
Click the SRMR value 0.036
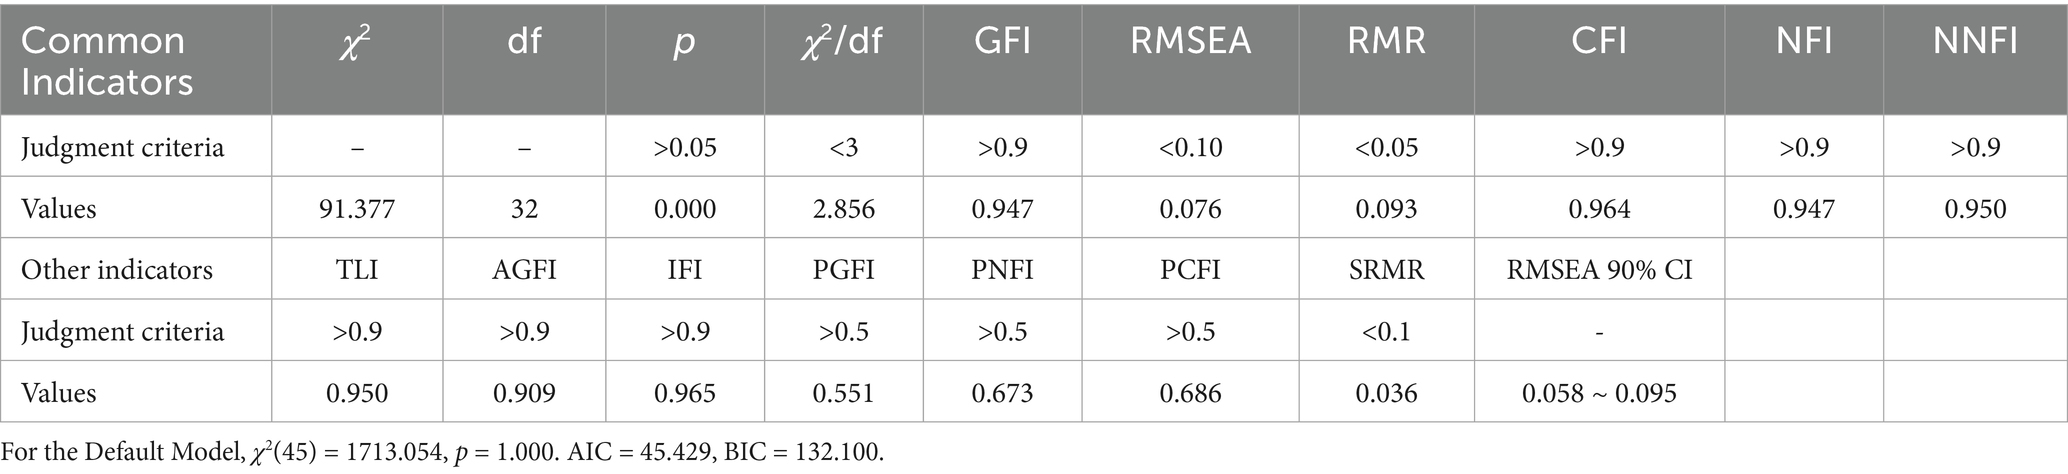coord(1386,393)
